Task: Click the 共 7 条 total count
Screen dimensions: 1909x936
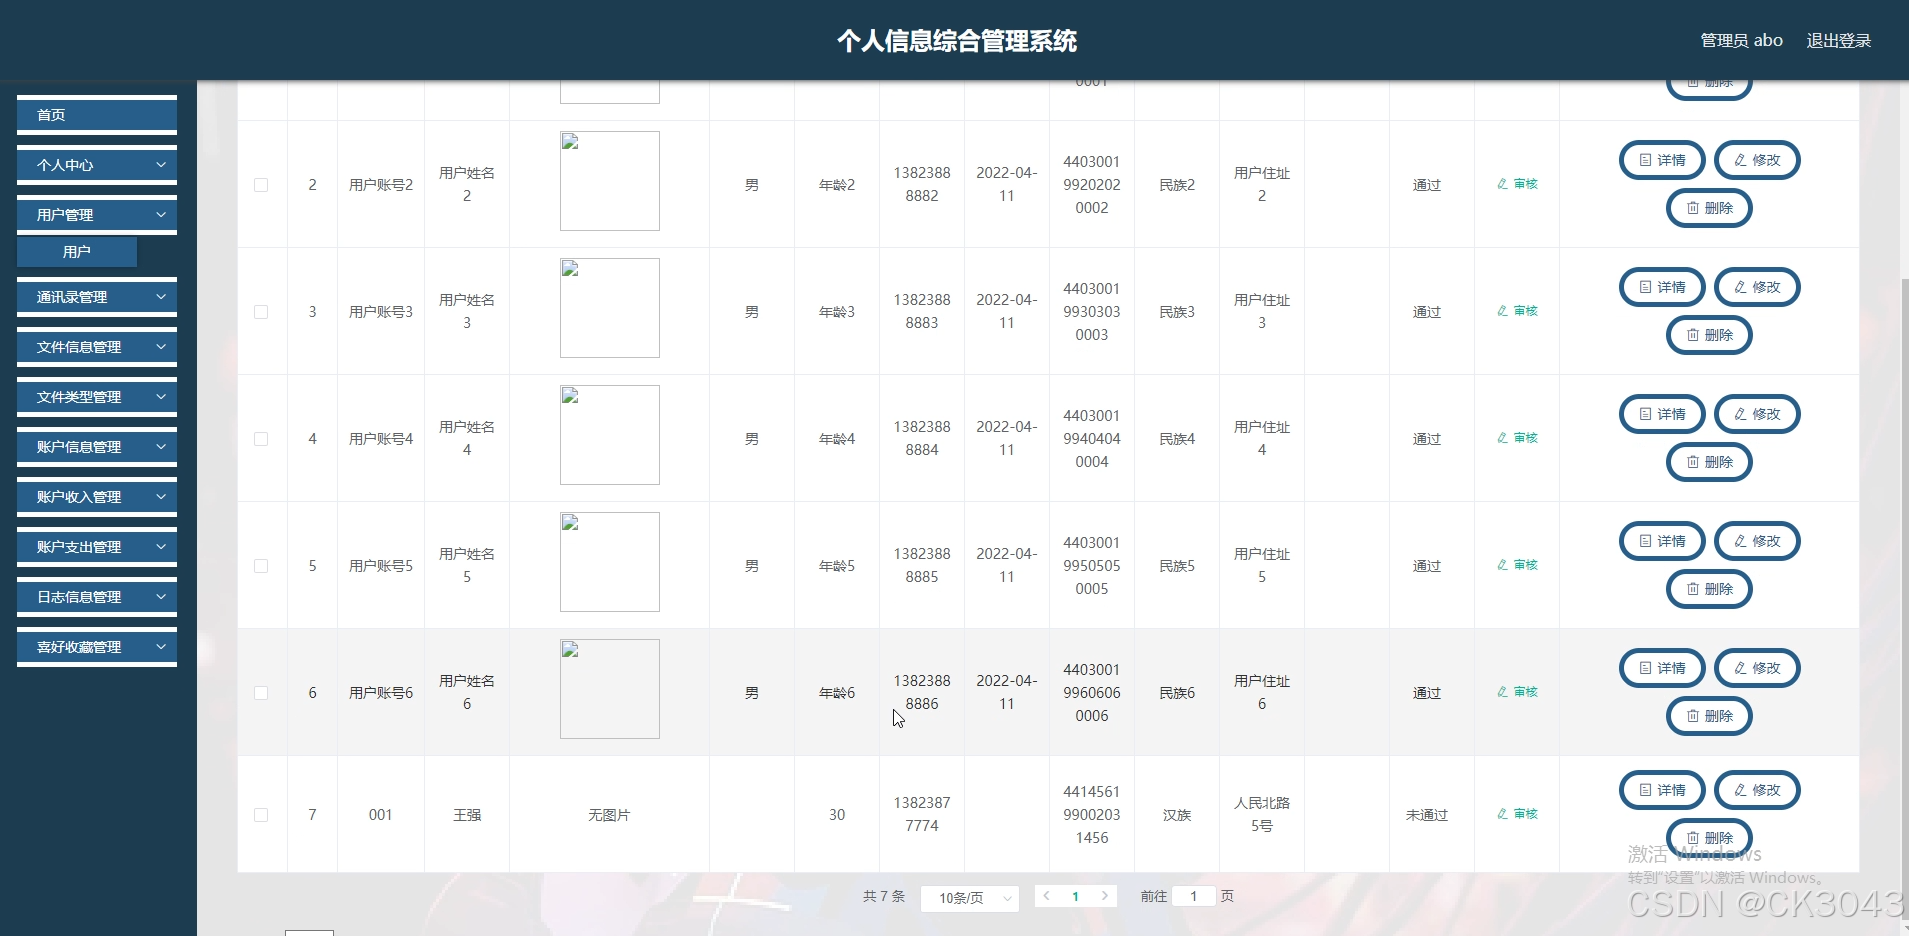Action: click(884, 896)
